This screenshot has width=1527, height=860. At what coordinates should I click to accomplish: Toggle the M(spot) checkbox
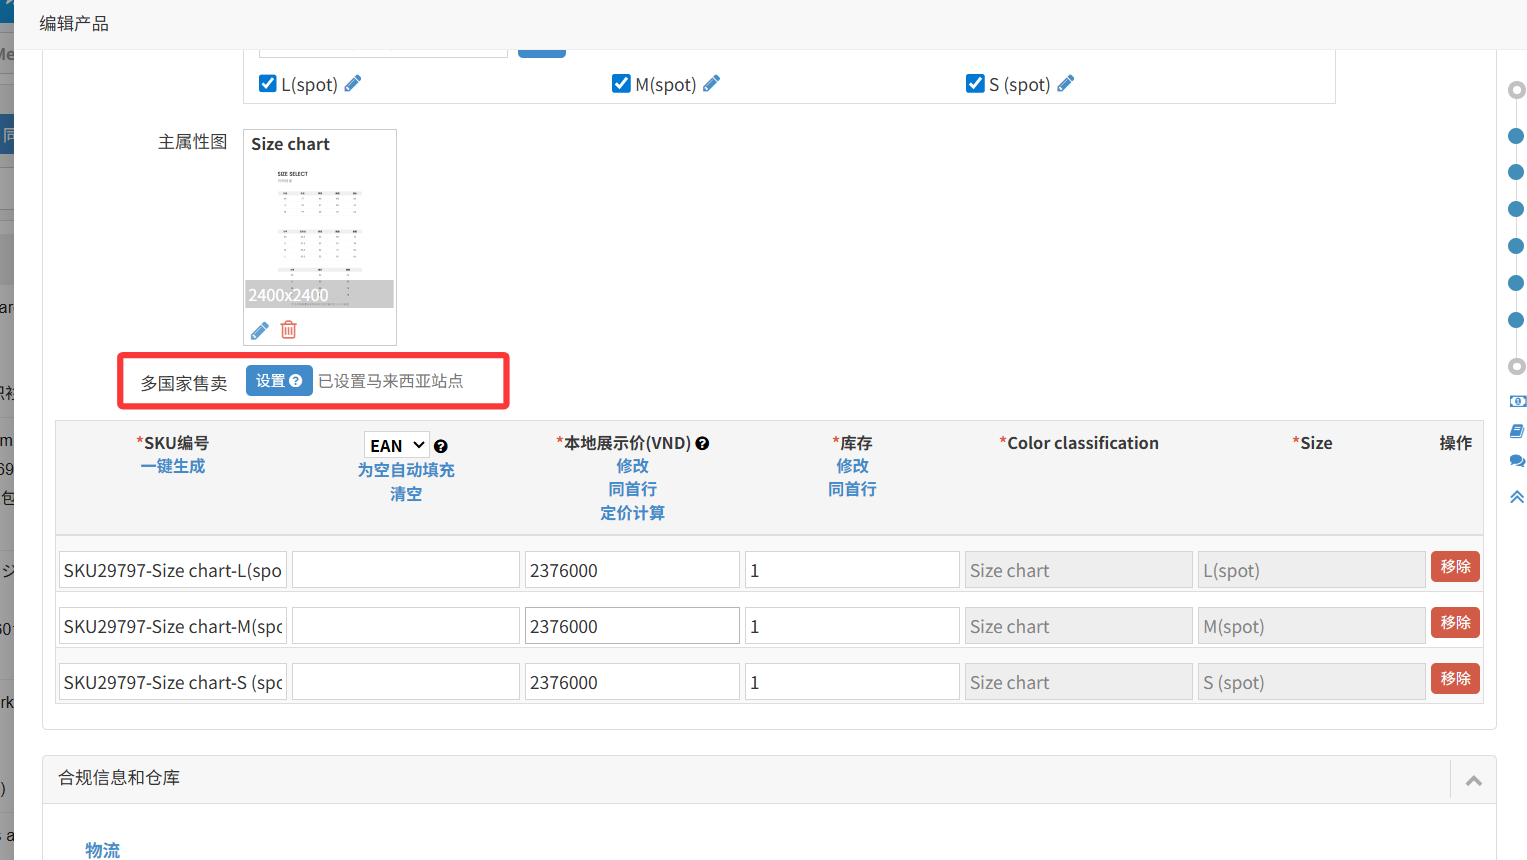(621, 84)
